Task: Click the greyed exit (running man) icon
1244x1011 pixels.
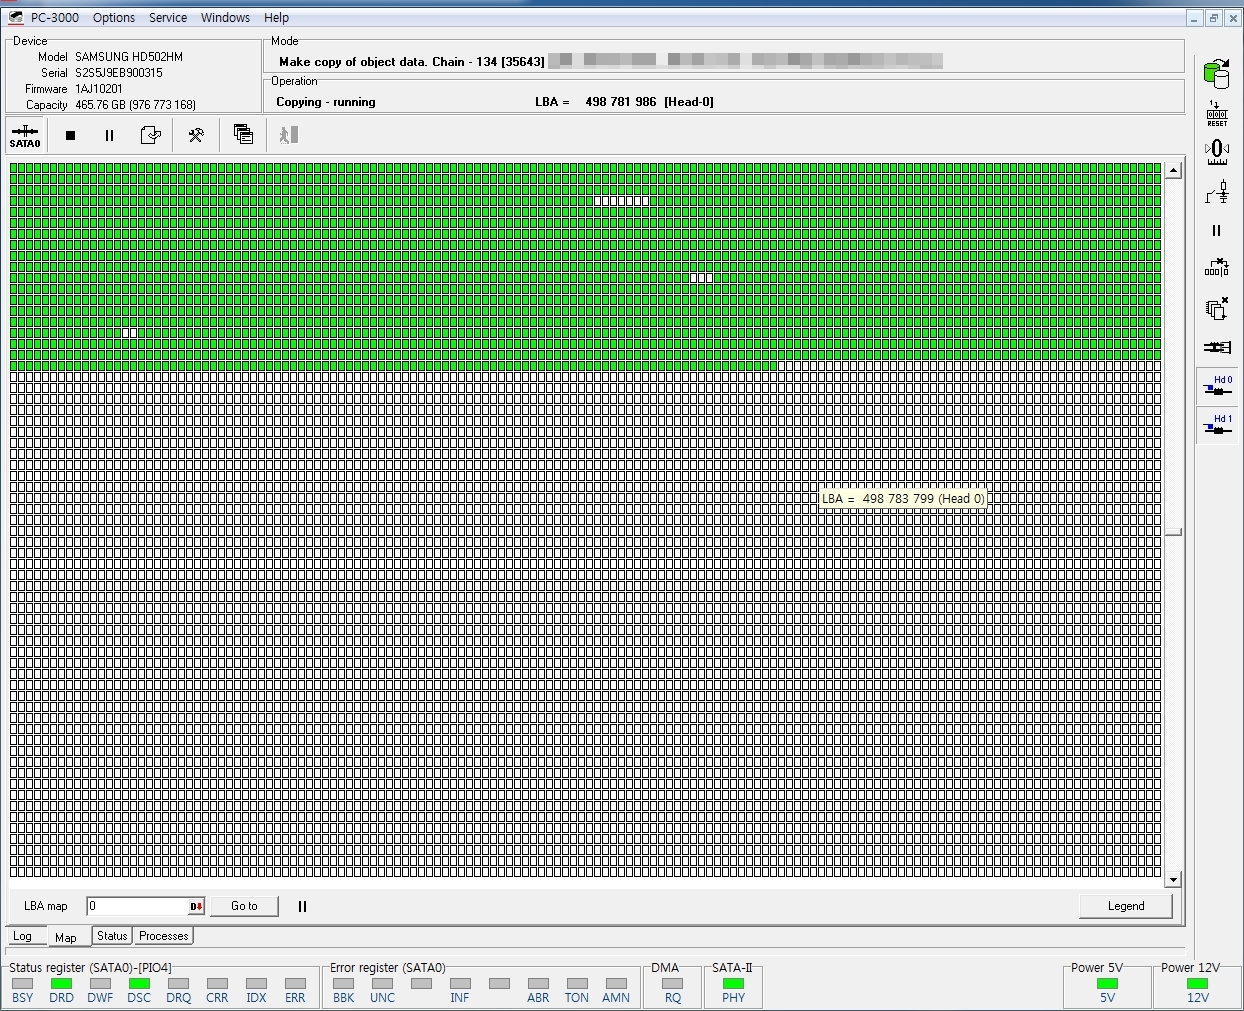Action: (289, 135)
